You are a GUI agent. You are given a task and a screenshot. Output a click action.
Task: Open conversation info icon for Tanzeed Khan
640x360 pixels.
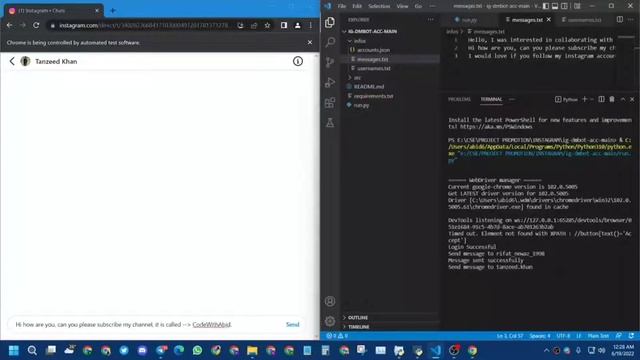pyautogui.click(x=298, y=61)
